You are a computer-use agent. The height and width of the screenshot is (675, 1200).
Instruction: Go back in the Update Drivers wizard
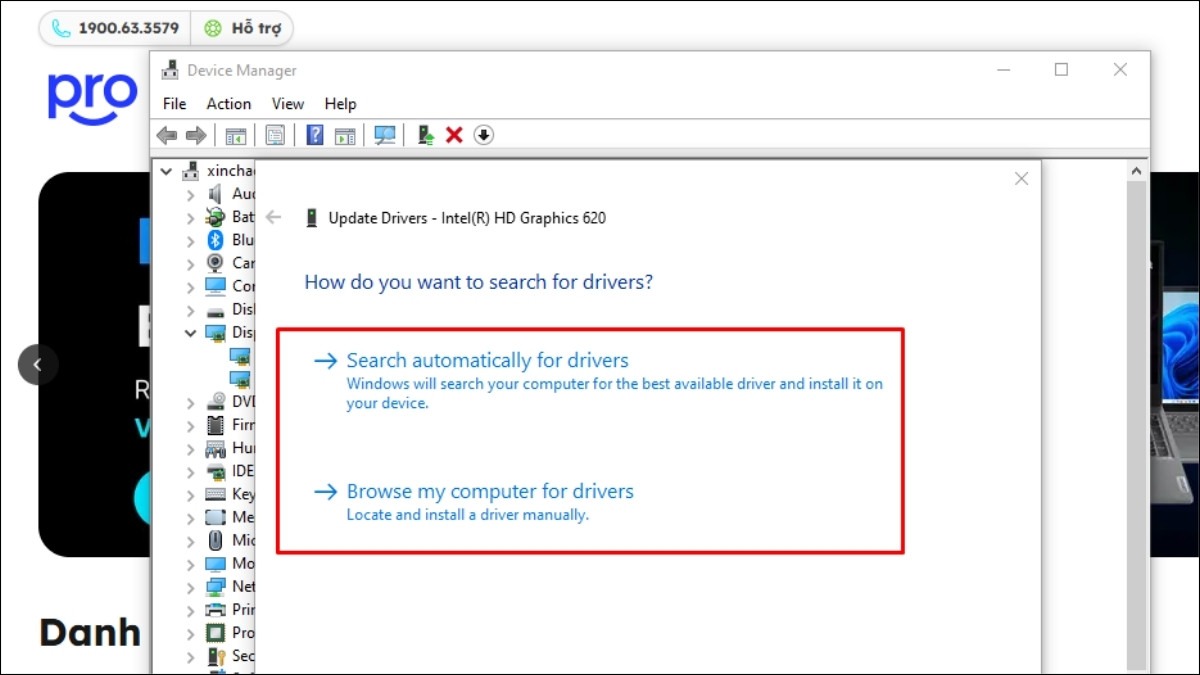click(x=274, y=218)
